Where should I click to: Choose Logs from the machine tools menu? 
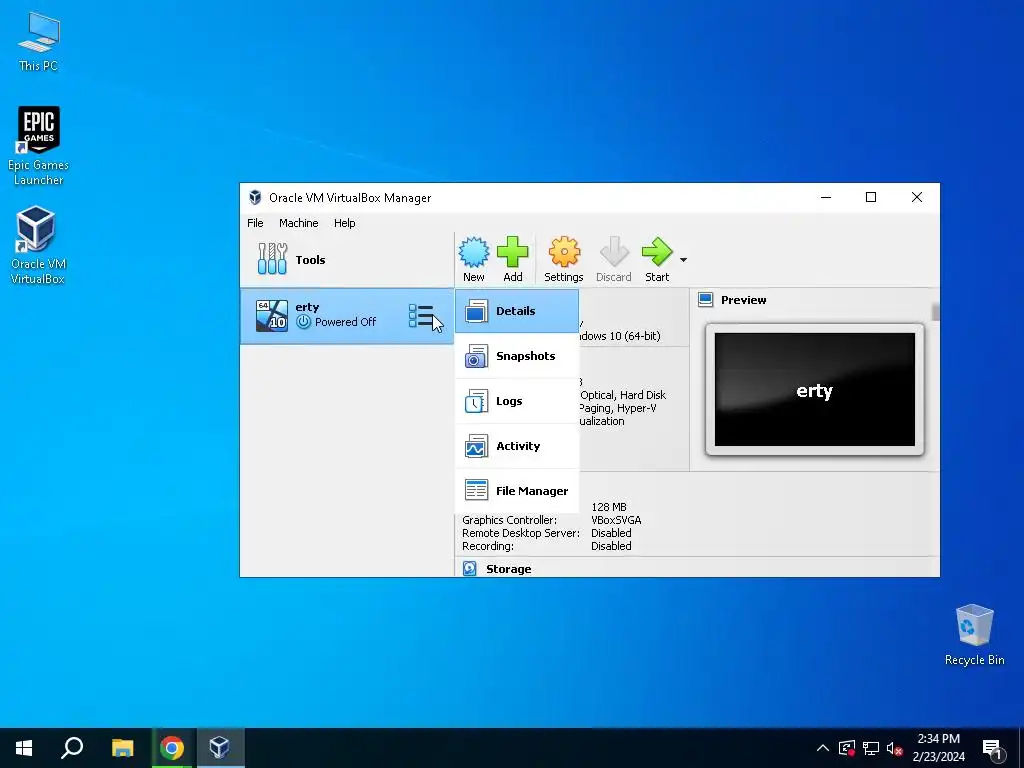(x=517, y=401)
